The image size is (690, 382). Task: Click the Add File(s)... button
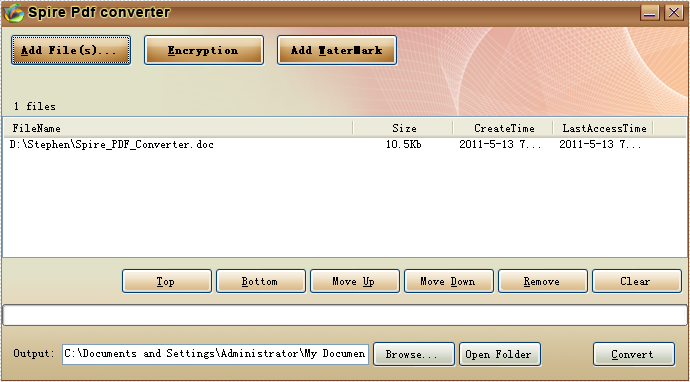71,50
